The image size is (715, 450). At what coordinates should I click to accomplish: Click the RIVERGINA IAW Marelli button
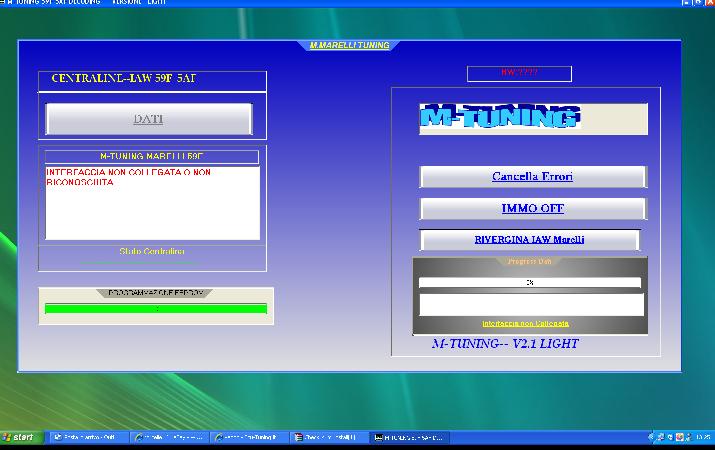pos(529,240)
